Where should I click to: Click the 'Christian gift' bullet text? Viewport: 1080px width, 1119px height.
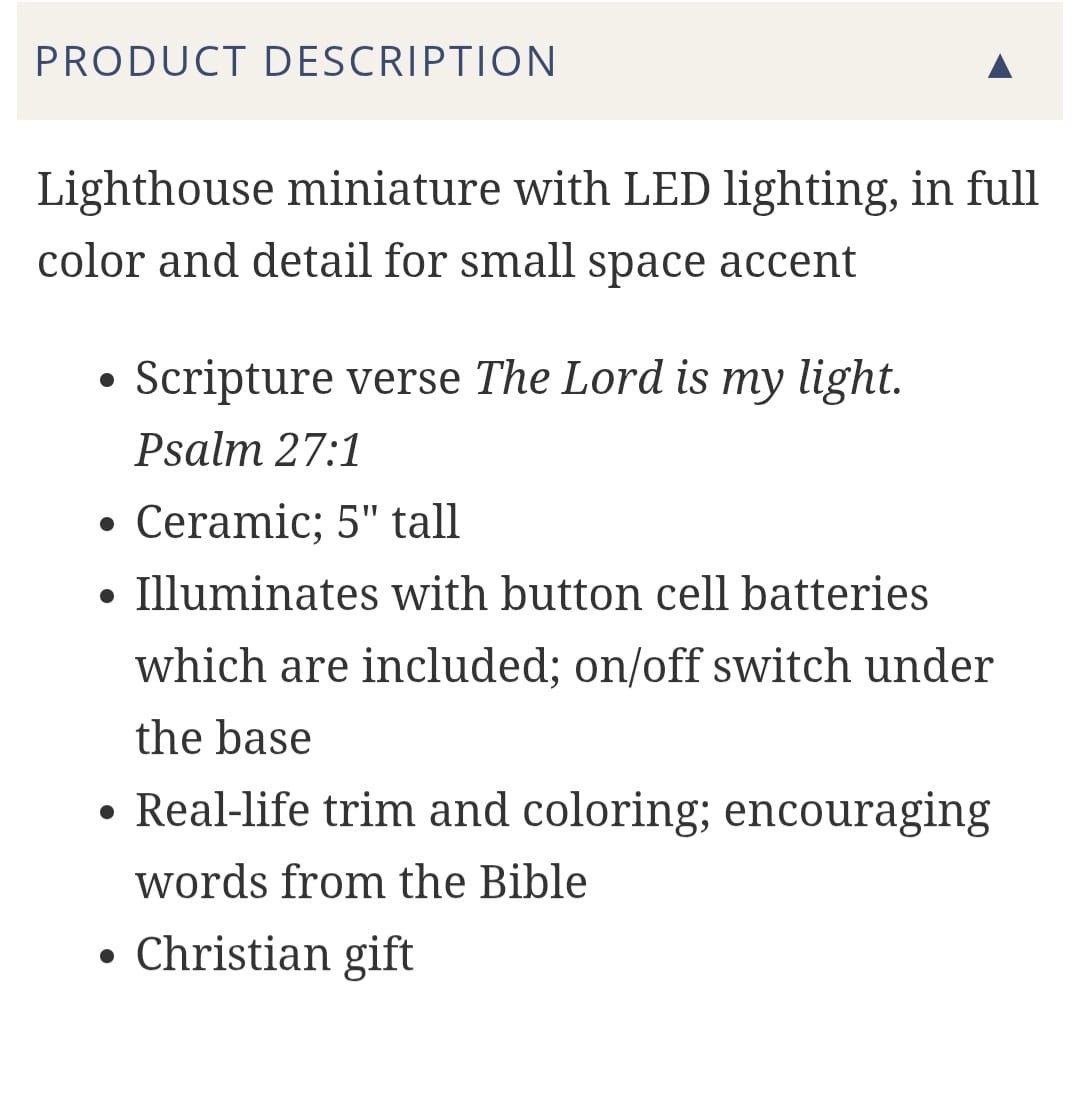point(274,954)
